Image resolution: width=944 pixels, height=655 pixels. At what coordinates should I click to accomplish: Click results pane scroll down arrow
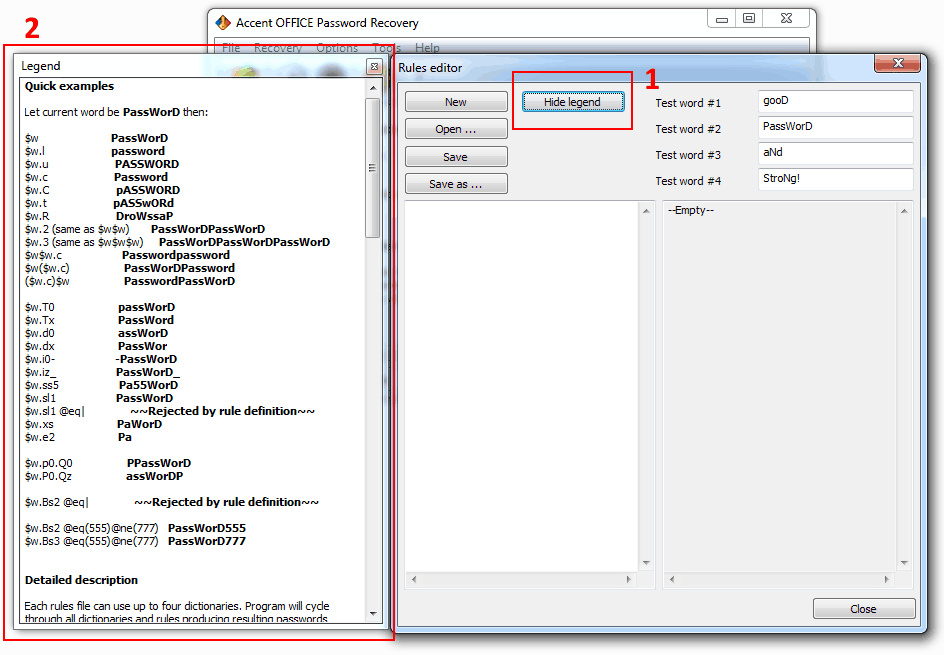(904, 563)
